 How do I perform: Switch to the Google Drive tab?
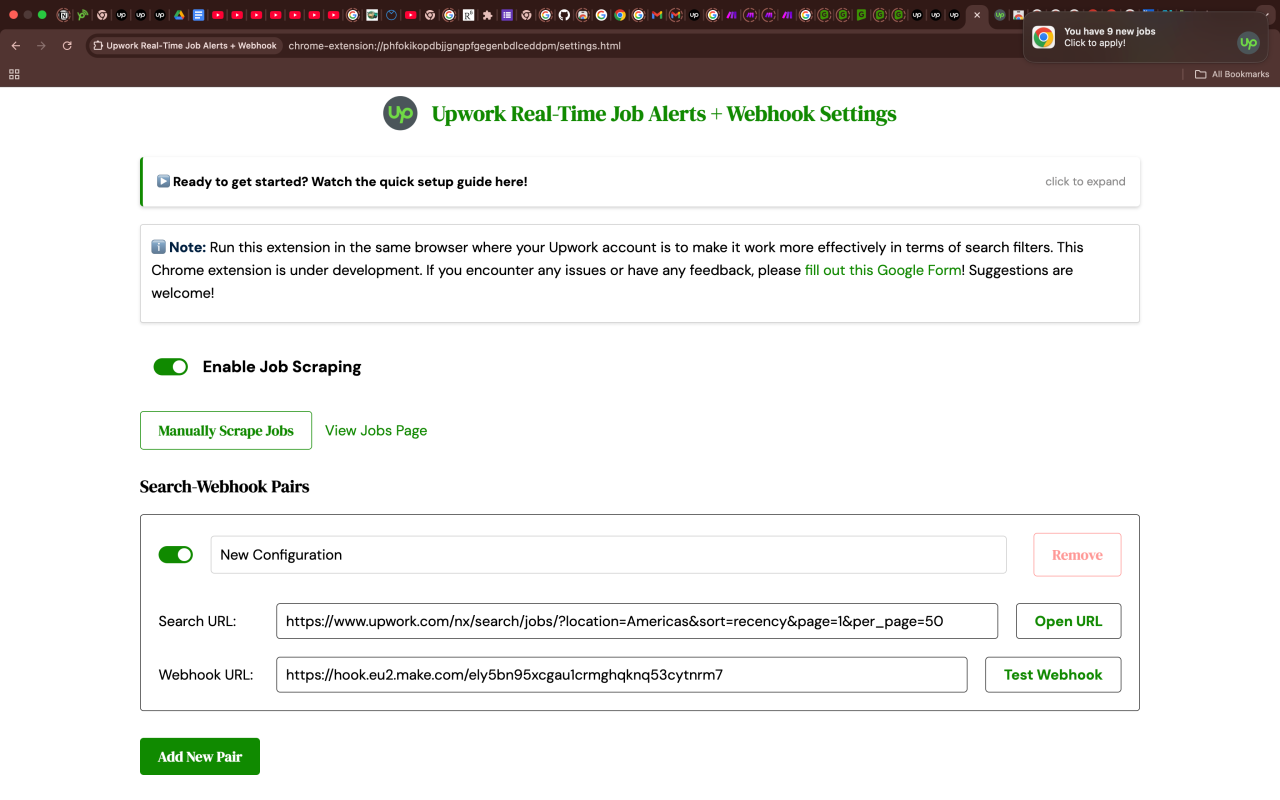point(179,15)
